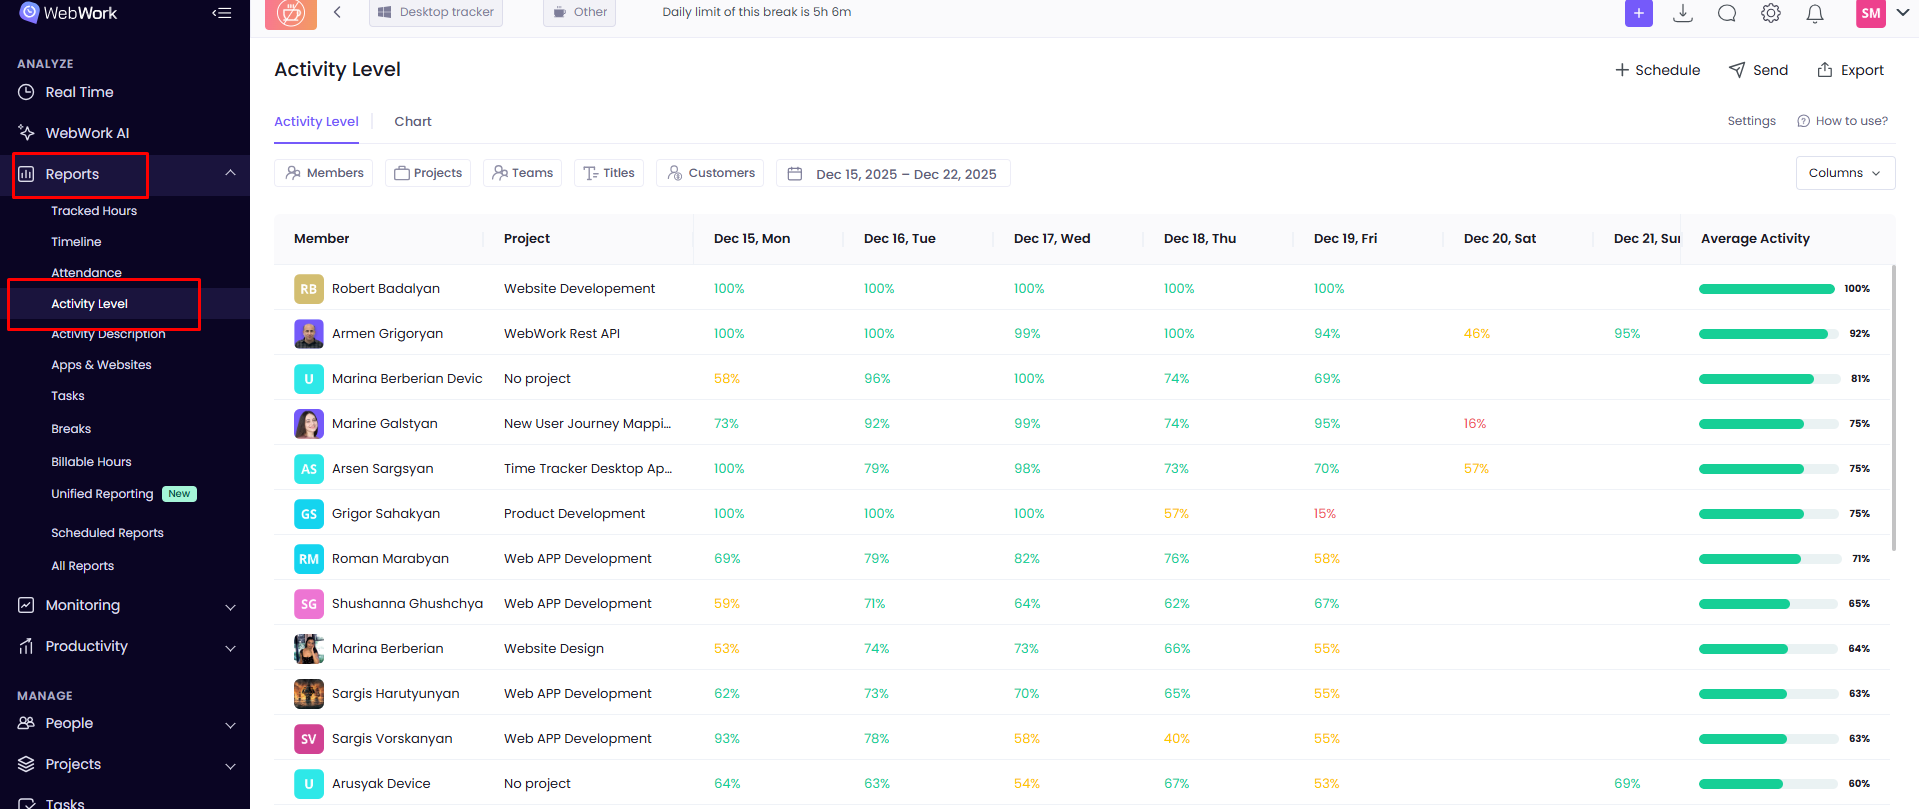Click Robert Badalyan's average activity bar

click(1766, 289)
